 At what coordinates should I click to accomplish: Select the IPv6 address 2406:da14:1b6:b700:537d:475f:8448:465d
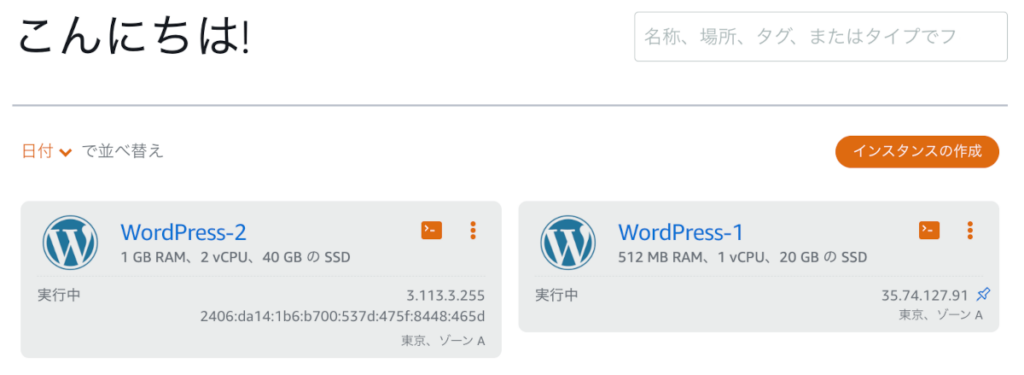point(343,317)
